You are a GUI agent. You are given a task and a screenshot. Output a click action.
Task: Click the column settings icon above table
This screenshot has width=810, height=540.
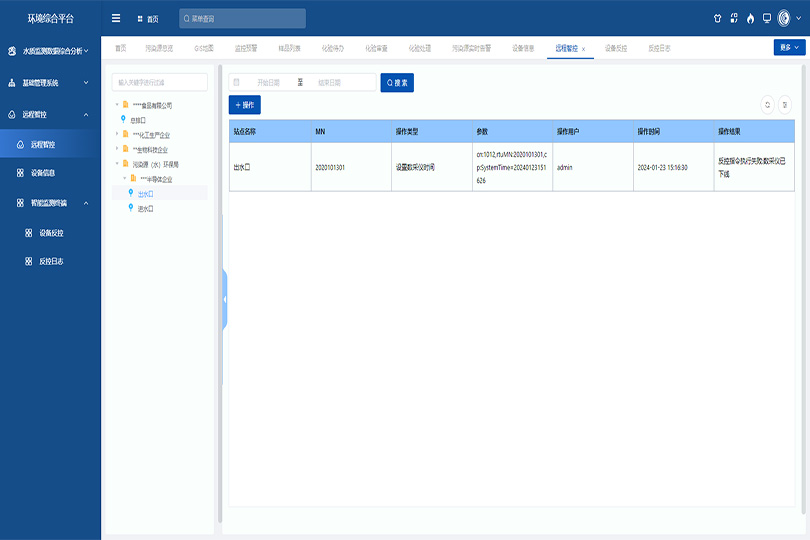pyautogui.click(x=784, y=104)
